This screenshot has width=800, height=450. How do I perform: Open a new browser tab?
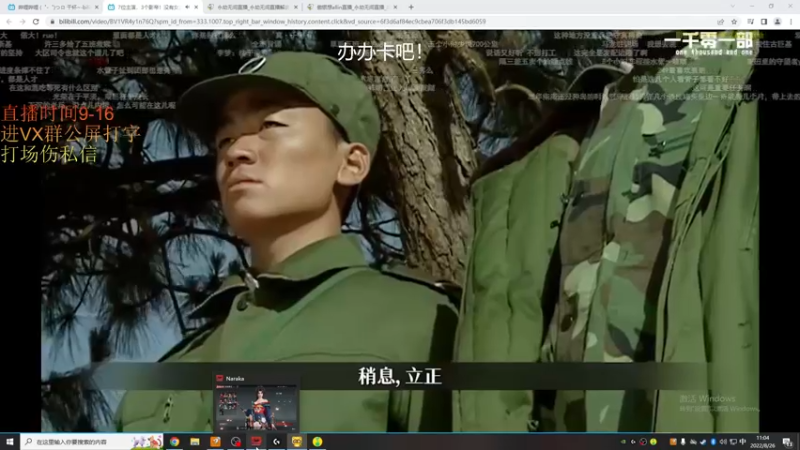tap(411, 7)
